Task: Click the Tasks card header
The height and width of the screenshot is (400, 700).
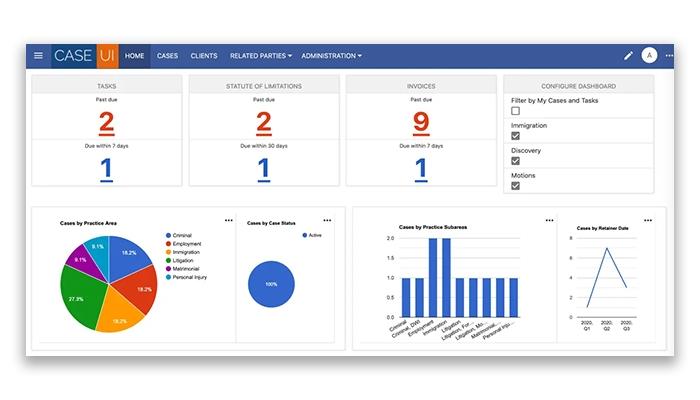Action: [106, 86]
